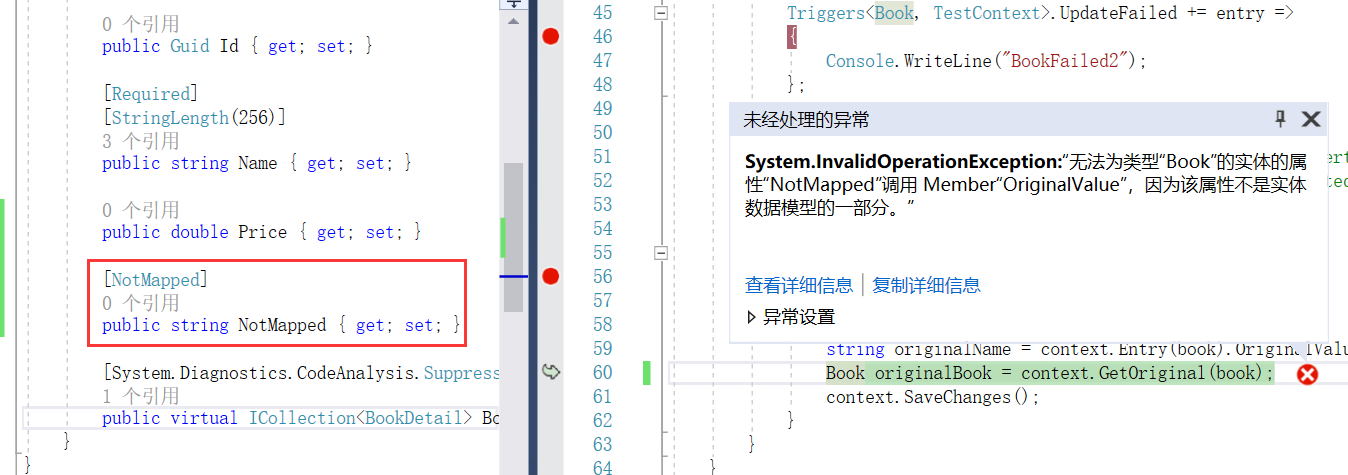Pin the unhandled exception popup

pos(1280,120)
